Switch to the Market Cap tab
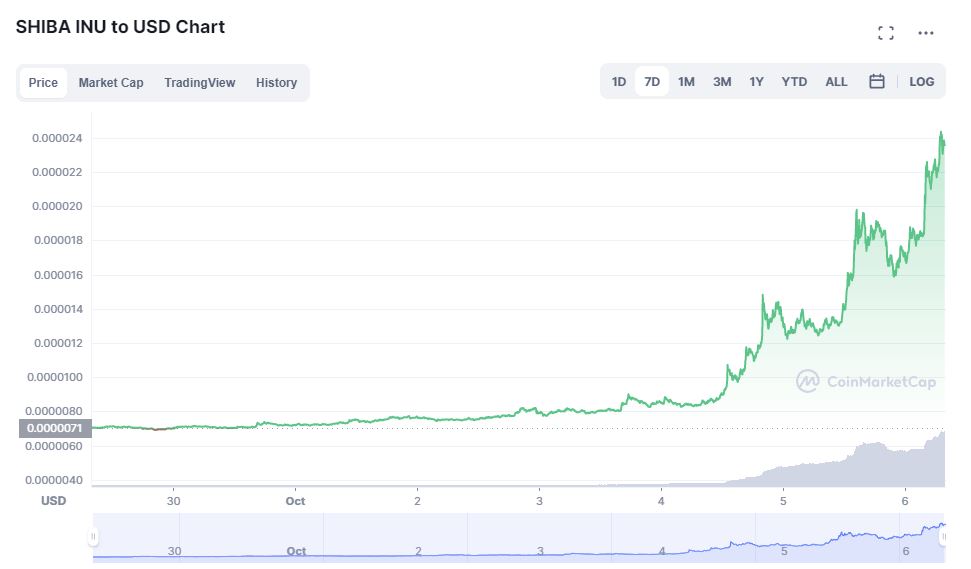Viewport: 971px width, 569px height. coord(111,83)
